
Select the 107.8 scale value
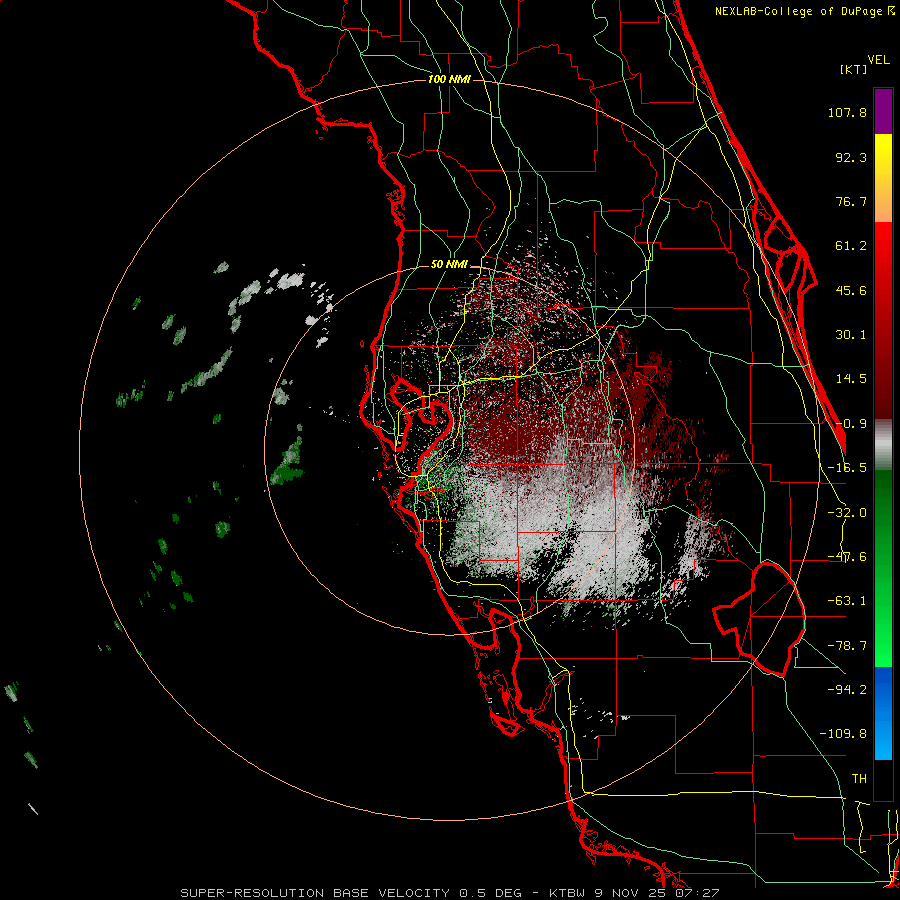click(x=847, y=112)
